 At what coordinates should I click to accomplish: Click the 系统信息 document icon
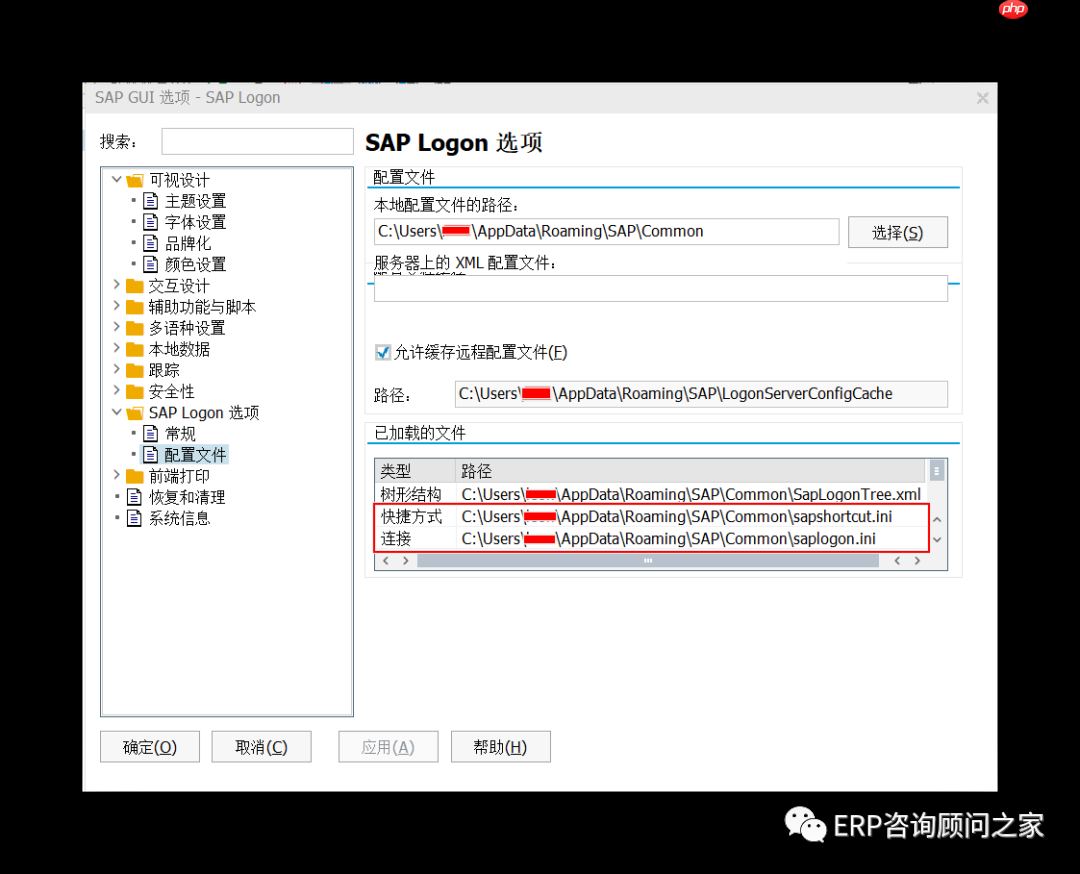pos(134,518)
